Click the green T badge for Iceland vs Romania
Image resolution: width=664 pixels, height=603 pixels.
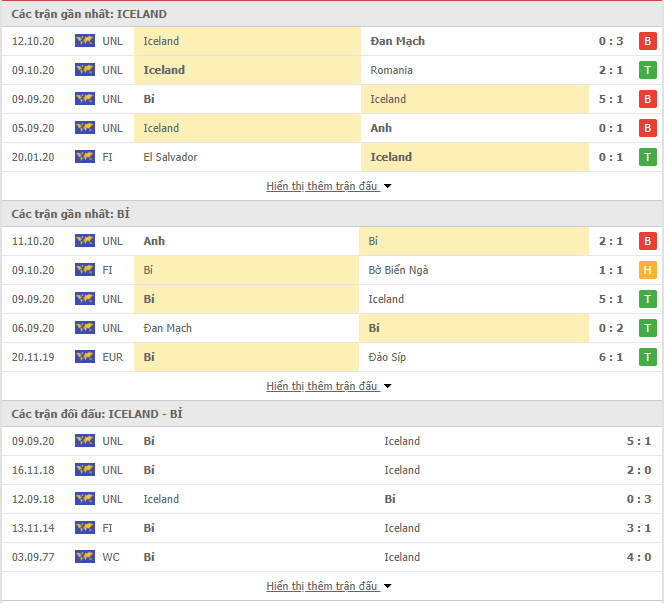click(x=647, y=70)
